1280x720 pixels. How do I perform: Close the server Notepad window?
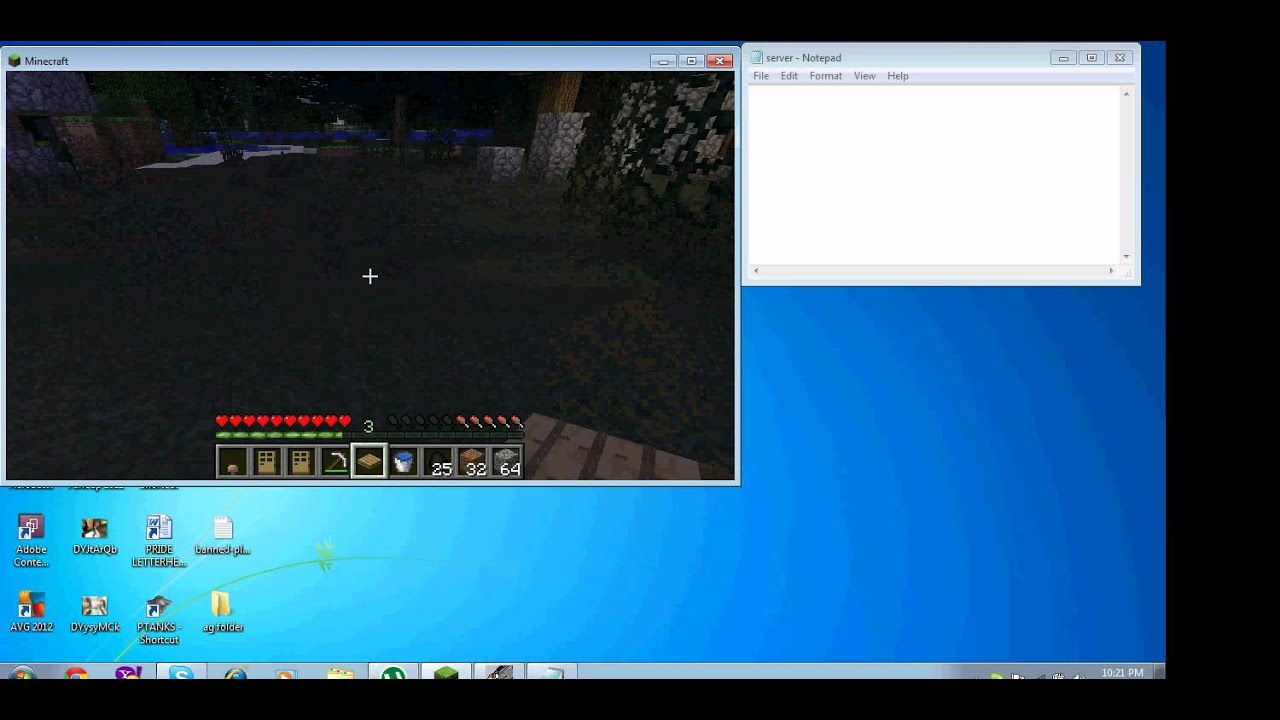tap(1120, 58)
